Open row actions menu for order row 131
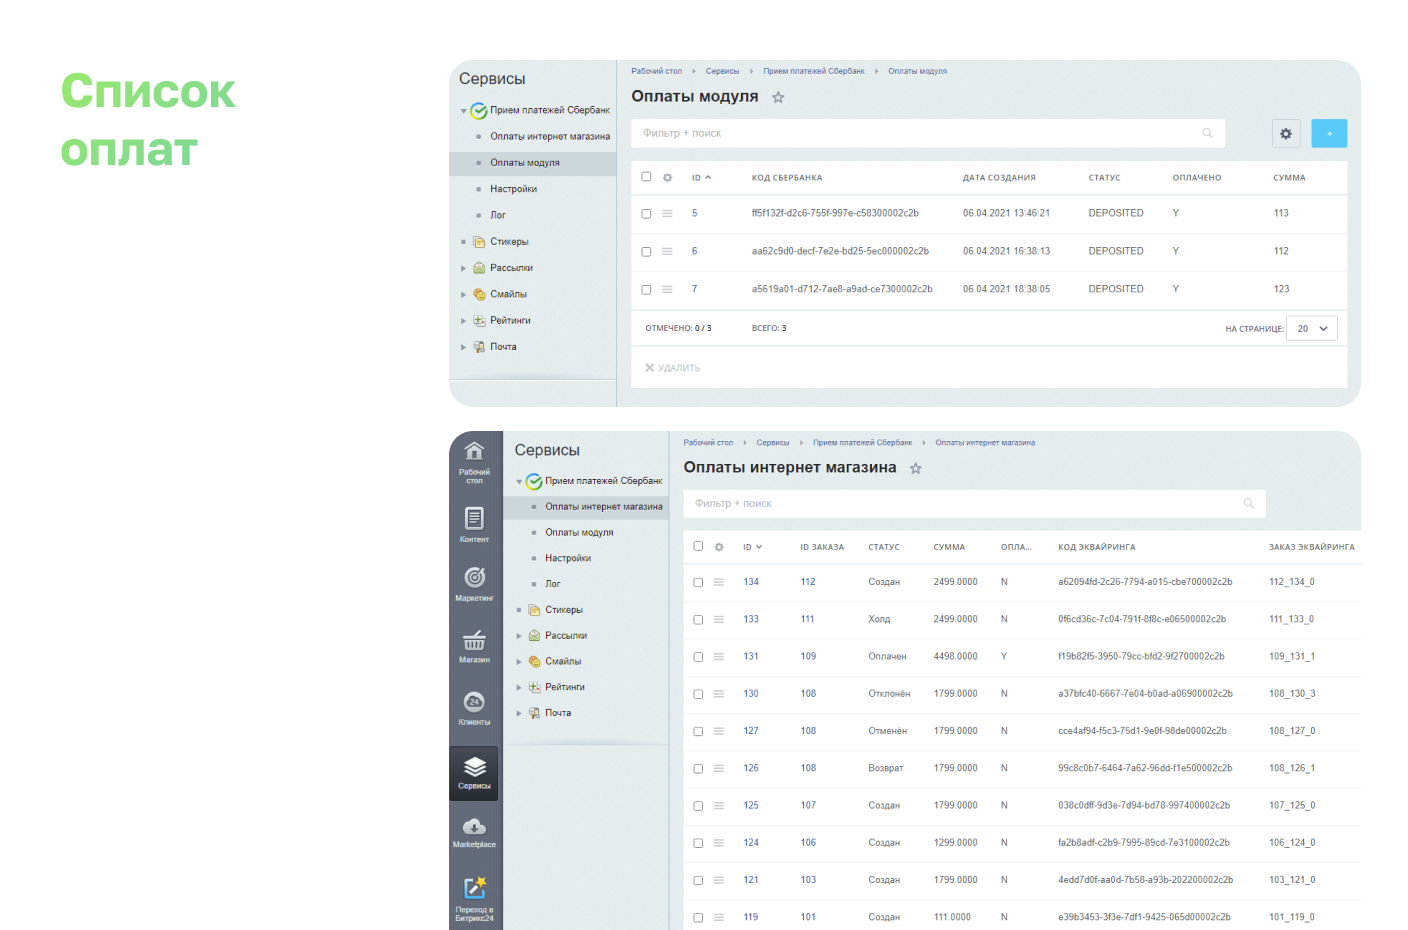The width and height of the screenshot is (1408, 930). [x=718, y=657]
